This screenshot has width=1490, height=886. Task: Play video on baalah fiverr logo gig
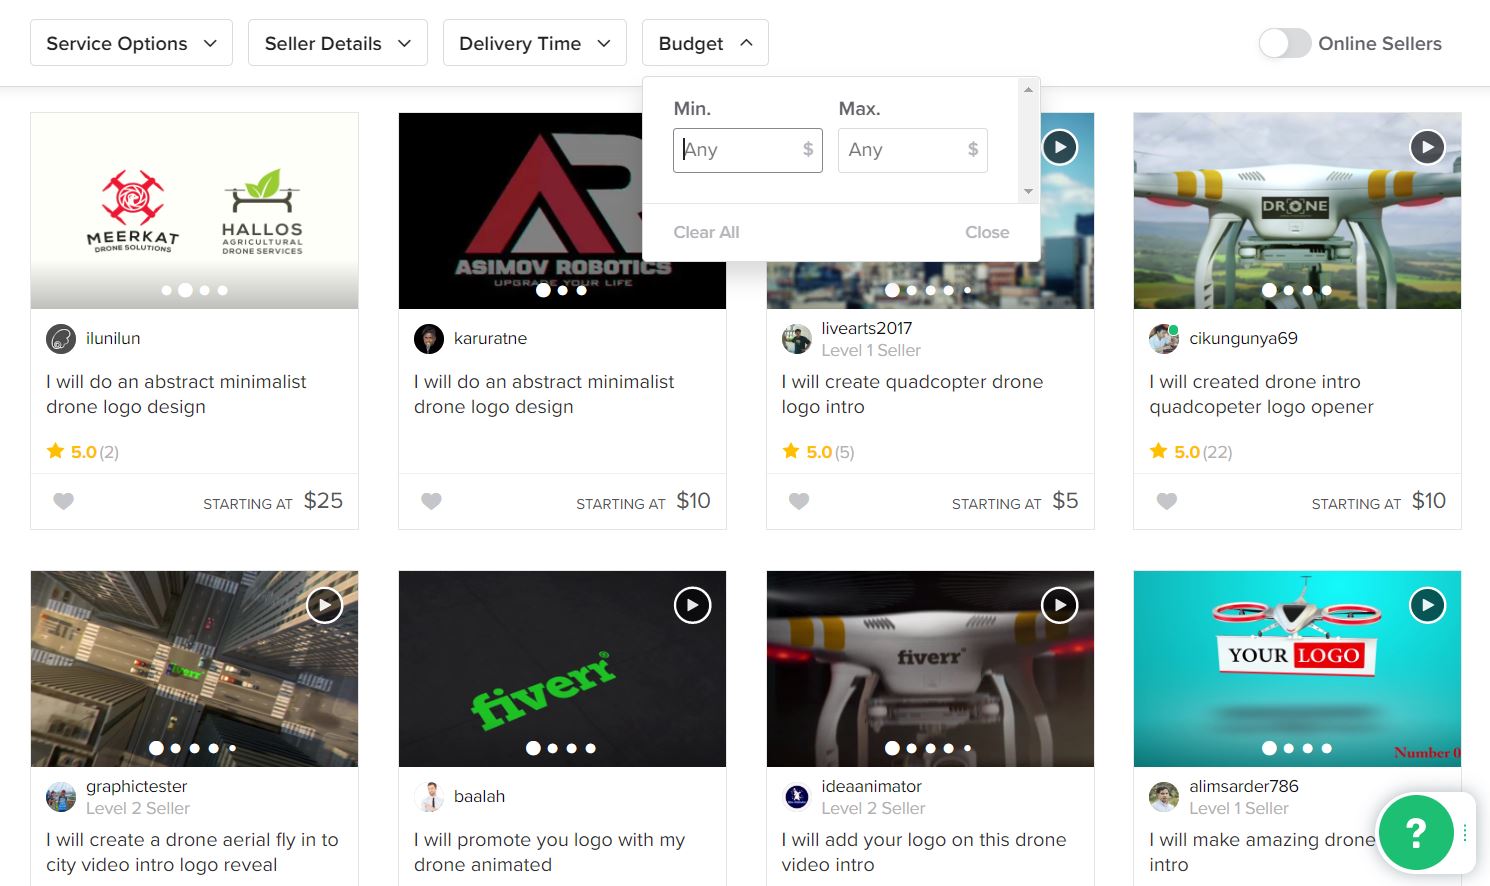(x=692, y=605)
